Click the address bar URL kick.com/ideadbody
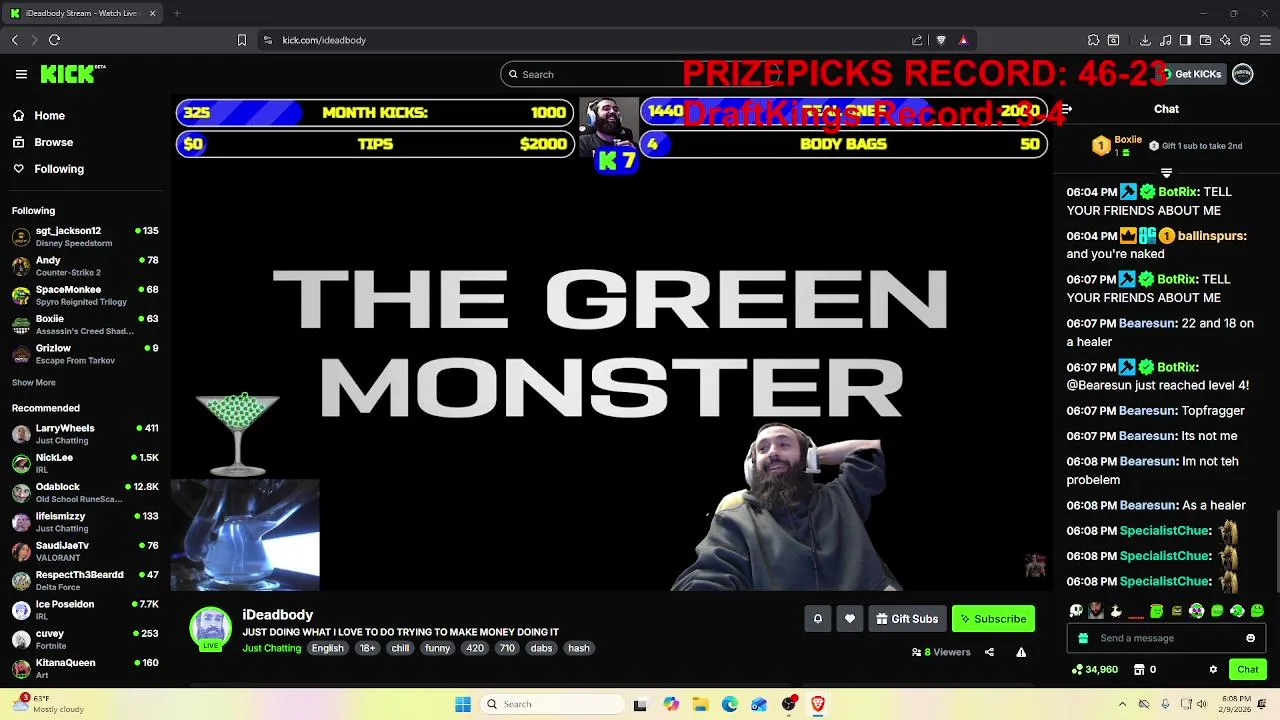The height and width of the screenshot is (720, 1280). tap(324, 40)
